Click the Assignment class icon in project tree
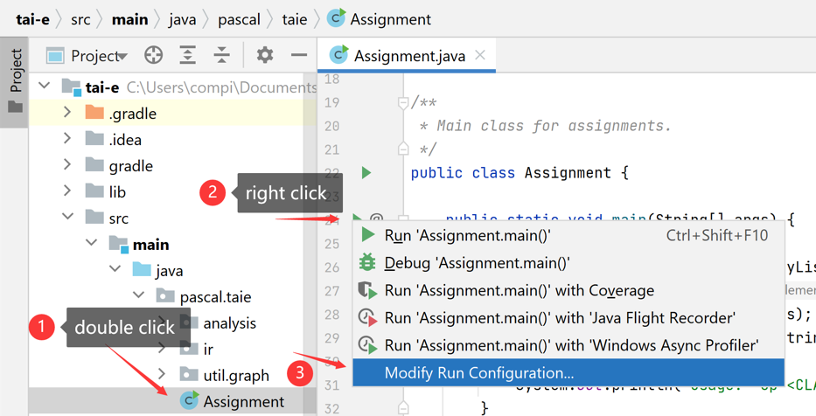 point(189,400)
